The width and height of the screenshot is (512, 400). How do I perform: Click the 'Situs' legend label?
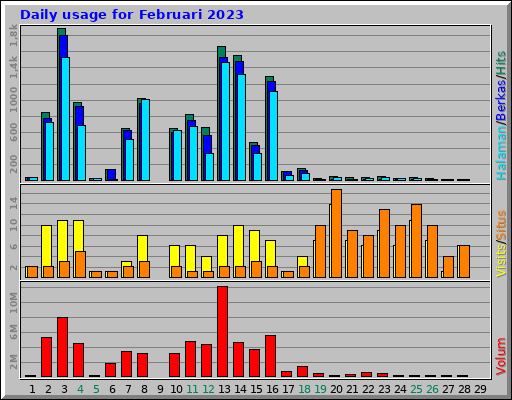point(501,225)
